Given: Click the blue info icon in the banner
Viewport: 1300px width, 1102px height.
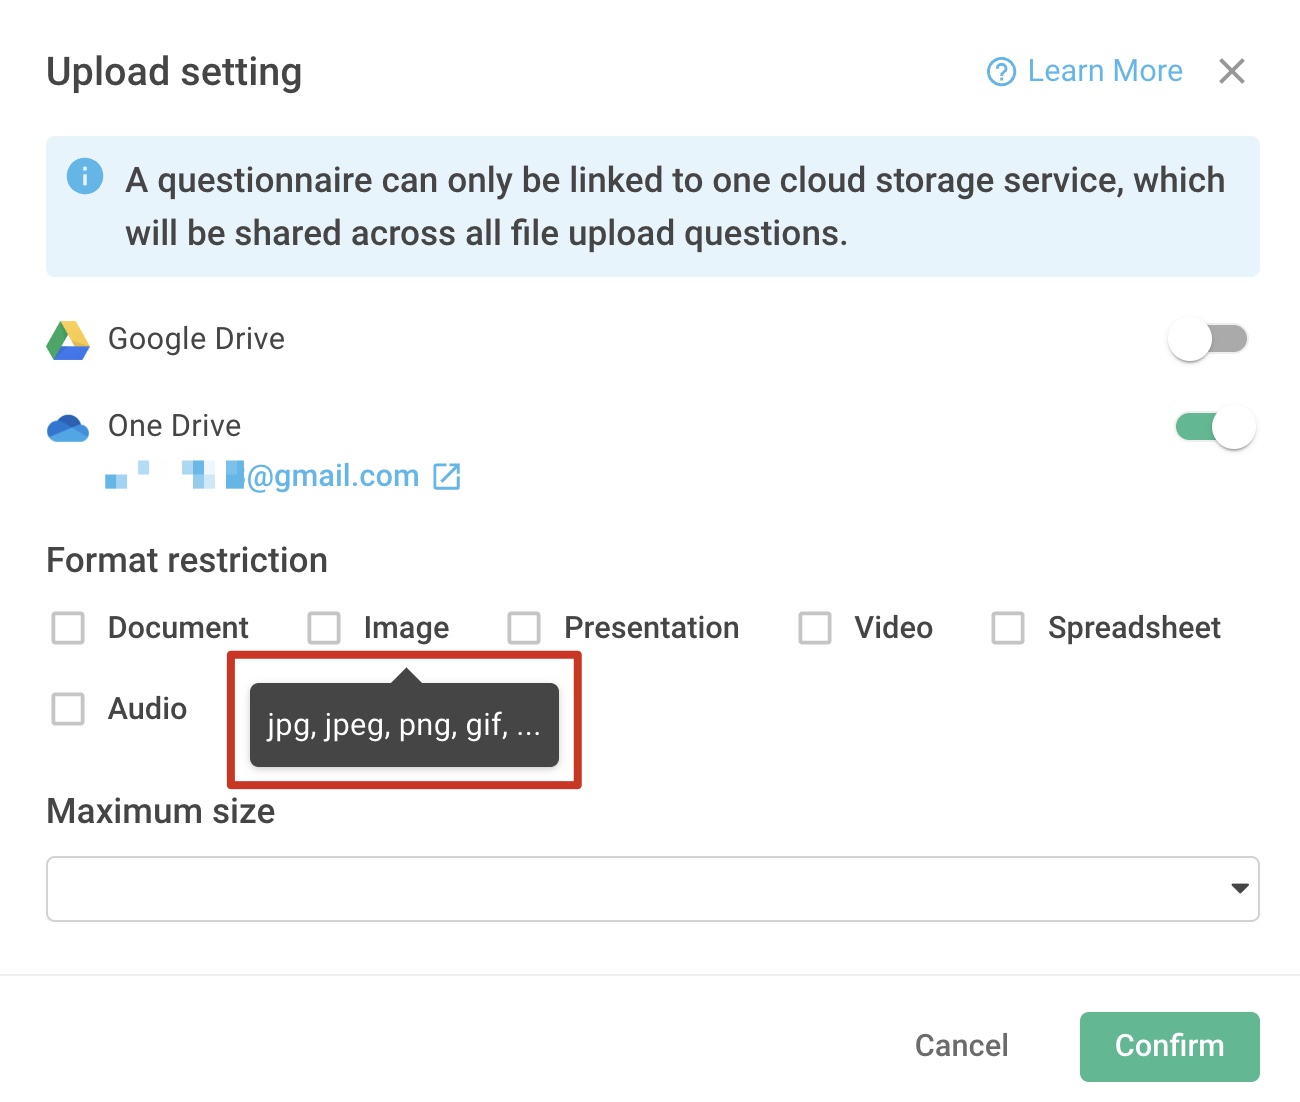Looking at the screenshot, I should pos(85,176).
